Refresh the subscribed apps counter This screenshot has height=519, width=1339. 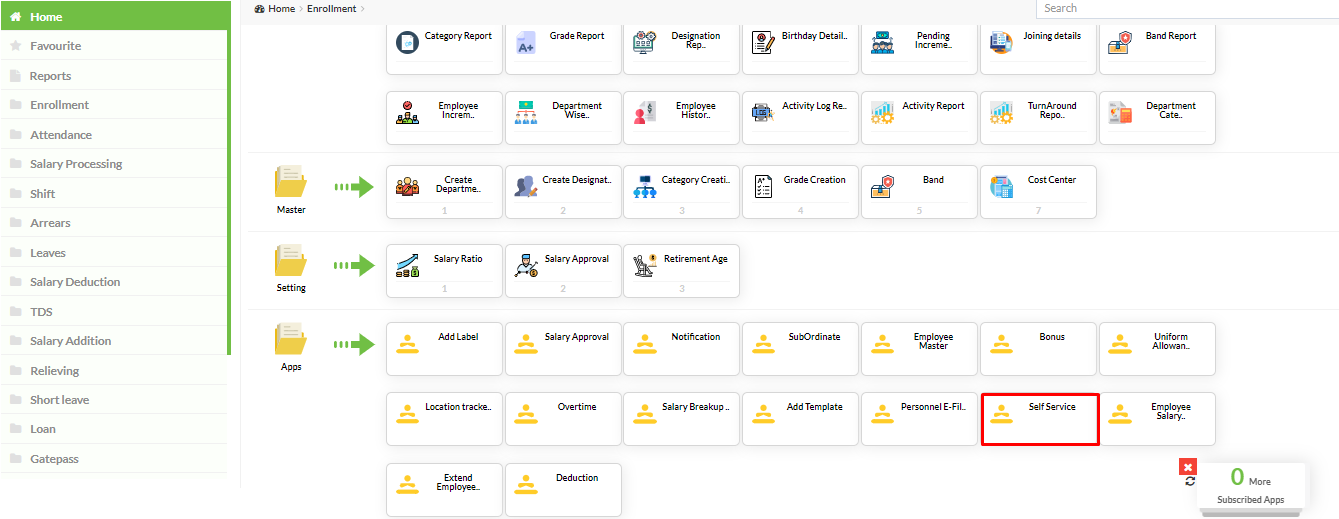click(1190, 481)
